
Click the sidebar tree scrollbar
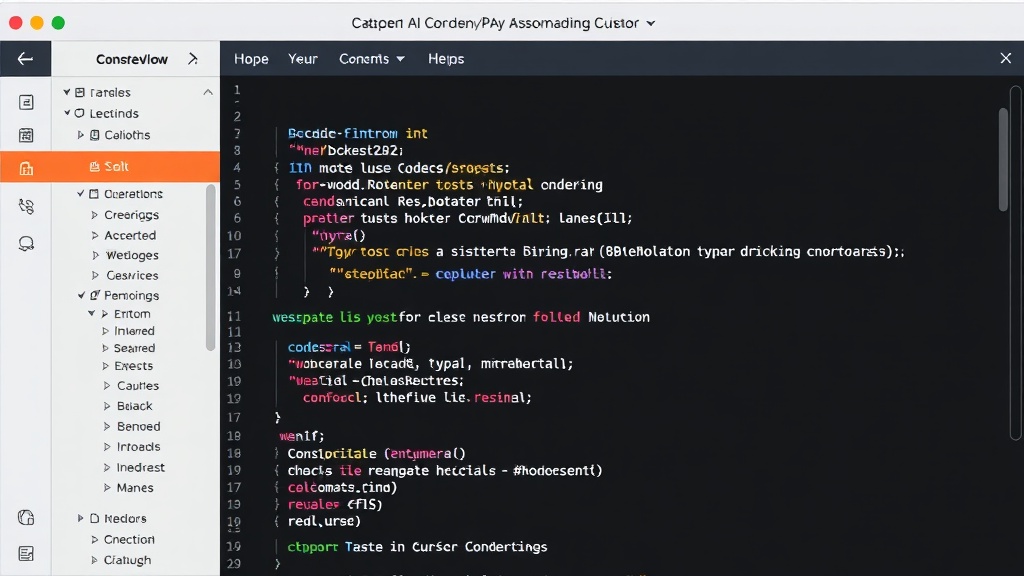click(x=210, y=268)
